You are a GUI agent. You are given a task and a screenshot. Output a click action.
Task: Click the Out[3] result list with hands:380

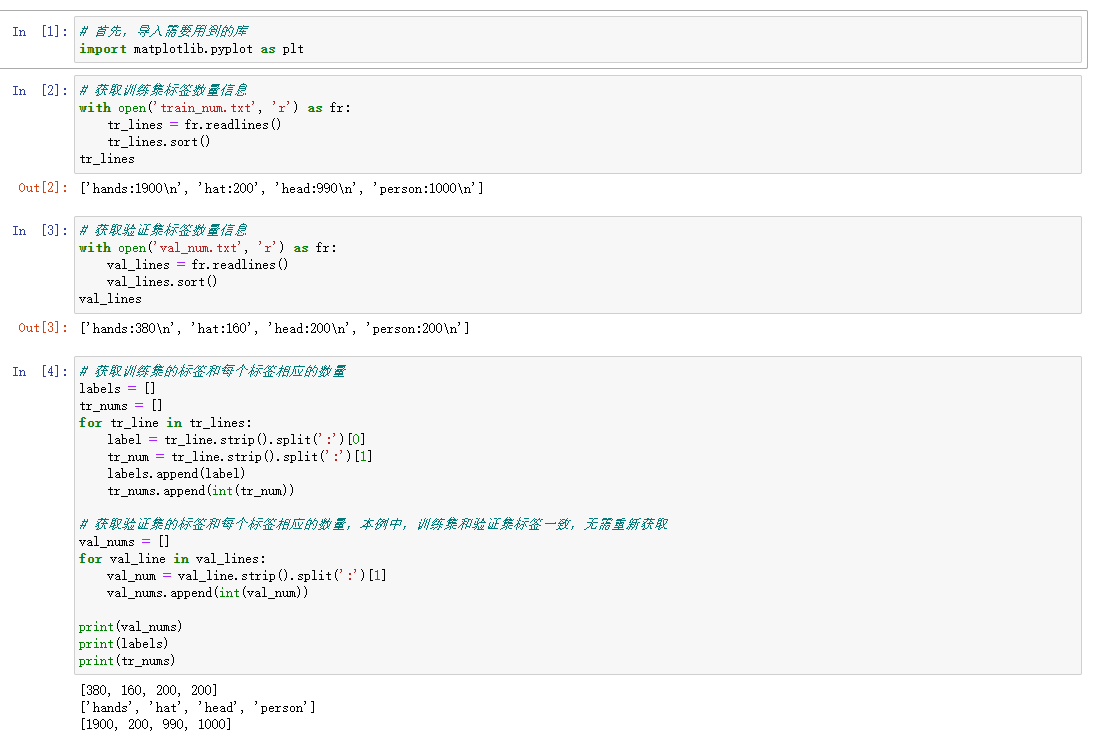(x=274, y=328)
